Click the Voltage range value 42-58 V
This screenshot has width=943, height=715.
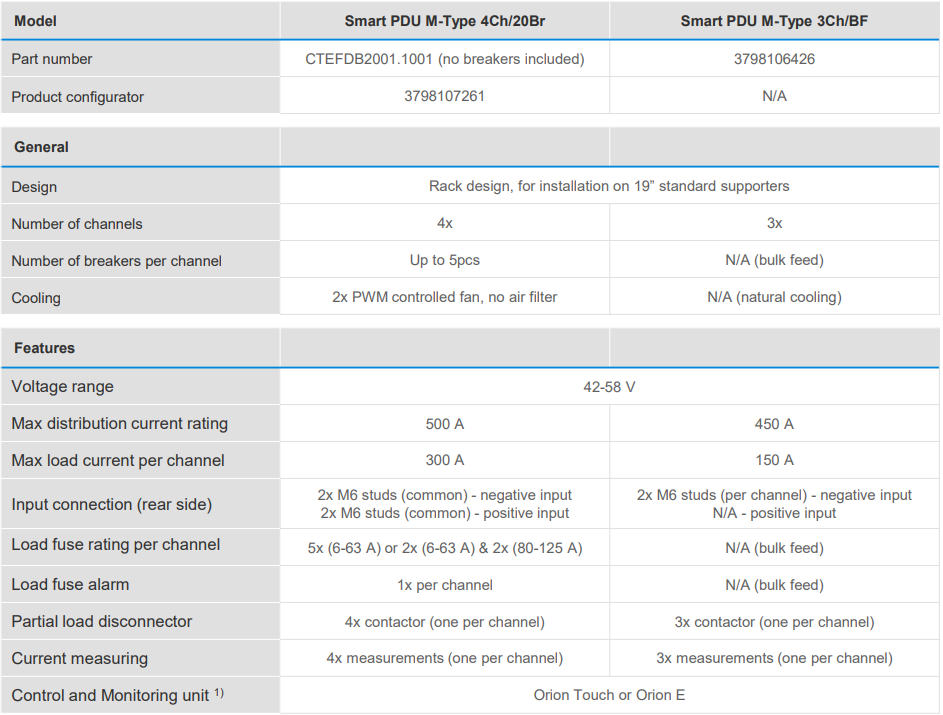pos(609,387)
